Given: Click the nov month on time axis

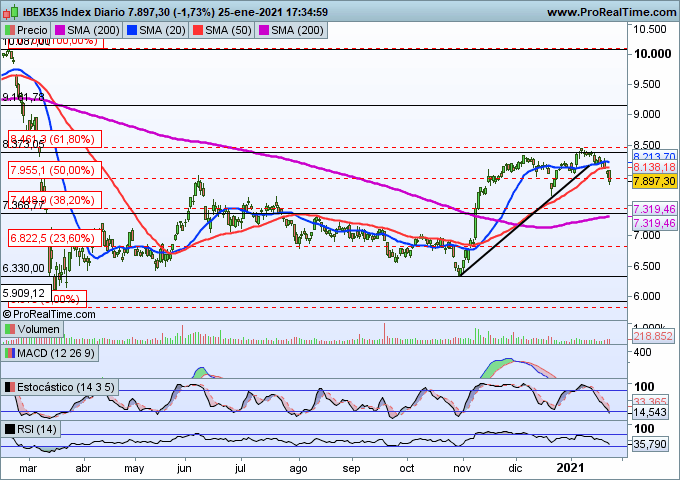Looking at the screenshot, I should click(x=462, y=469).
